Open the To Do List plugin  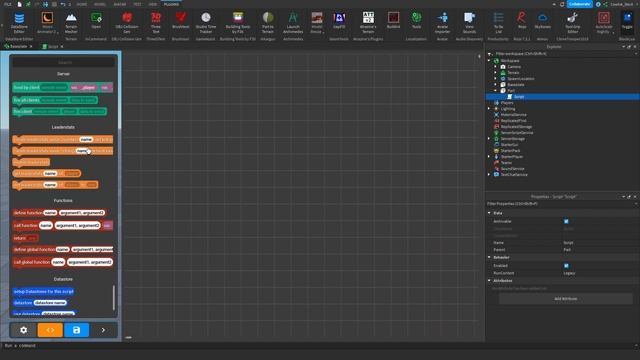[498, 22]
